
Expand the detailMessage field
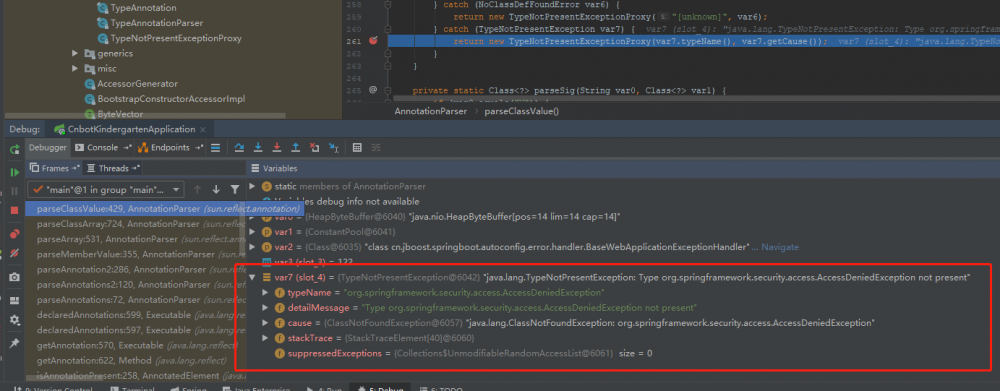[266, 308]
